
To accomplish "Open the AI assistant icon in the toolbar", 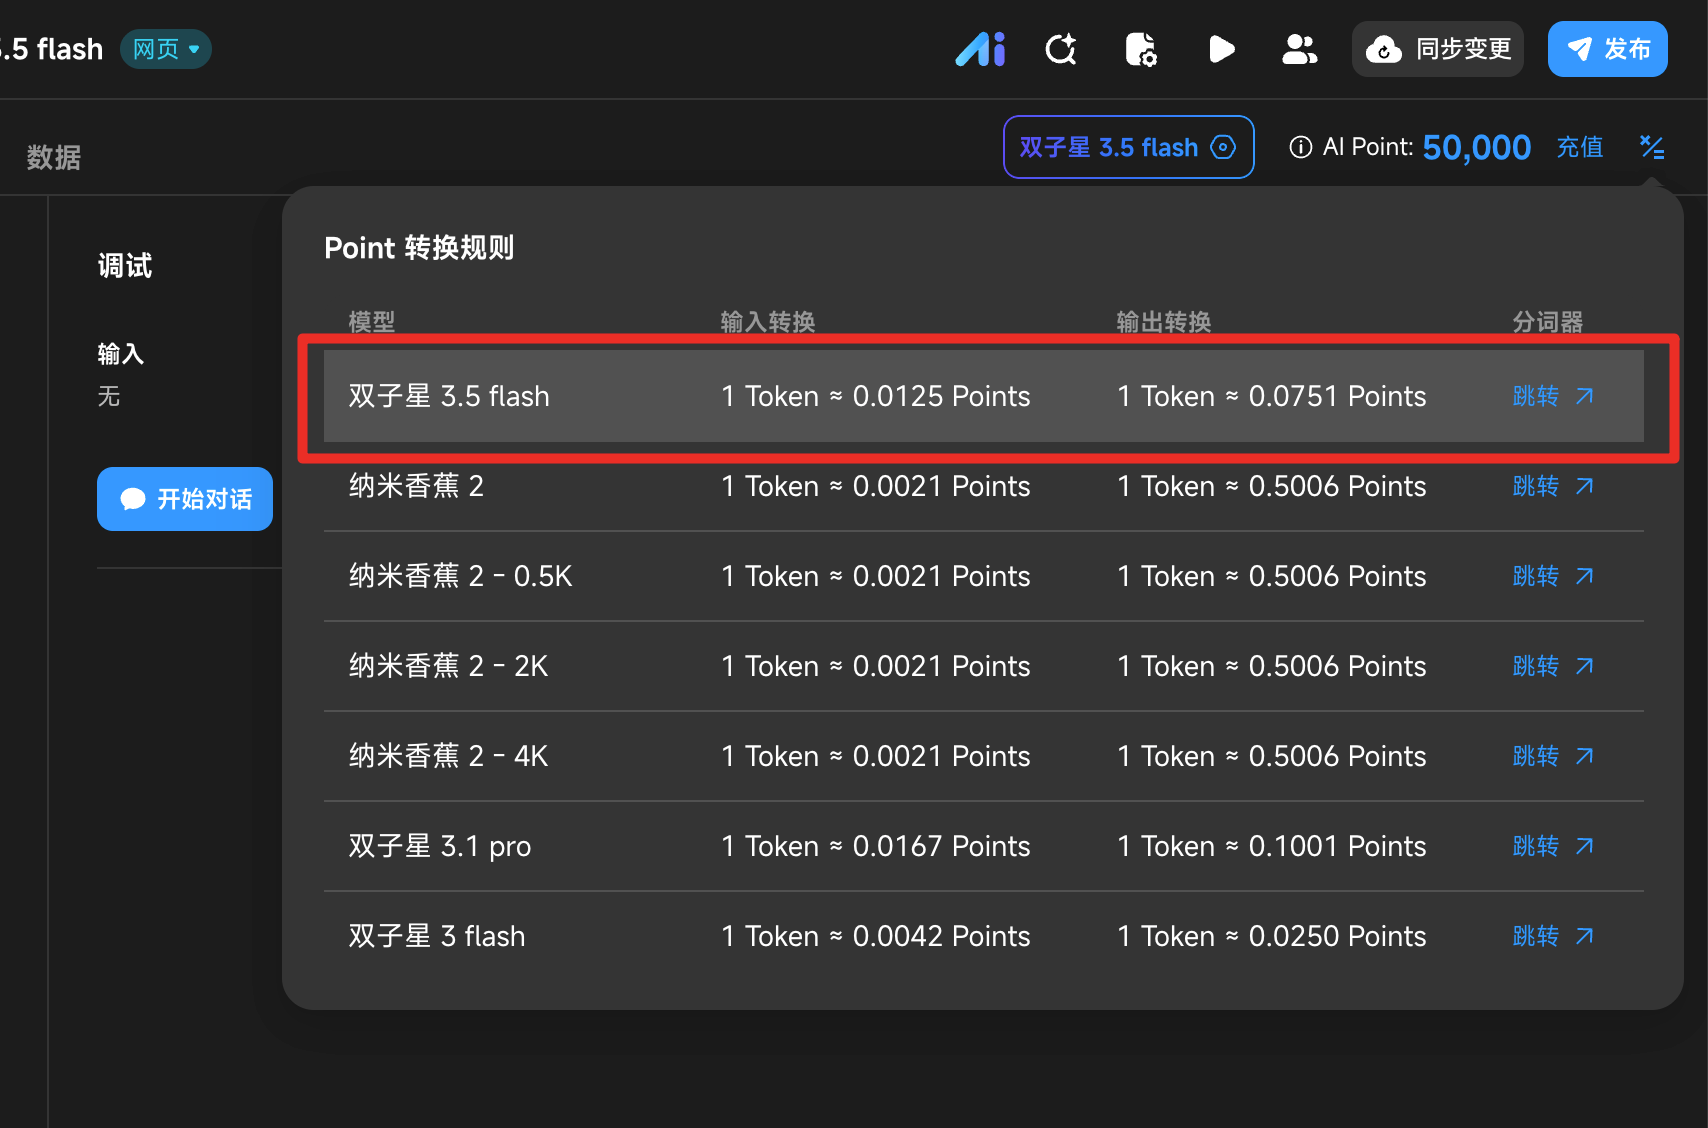I will click(x=980, y=49).
